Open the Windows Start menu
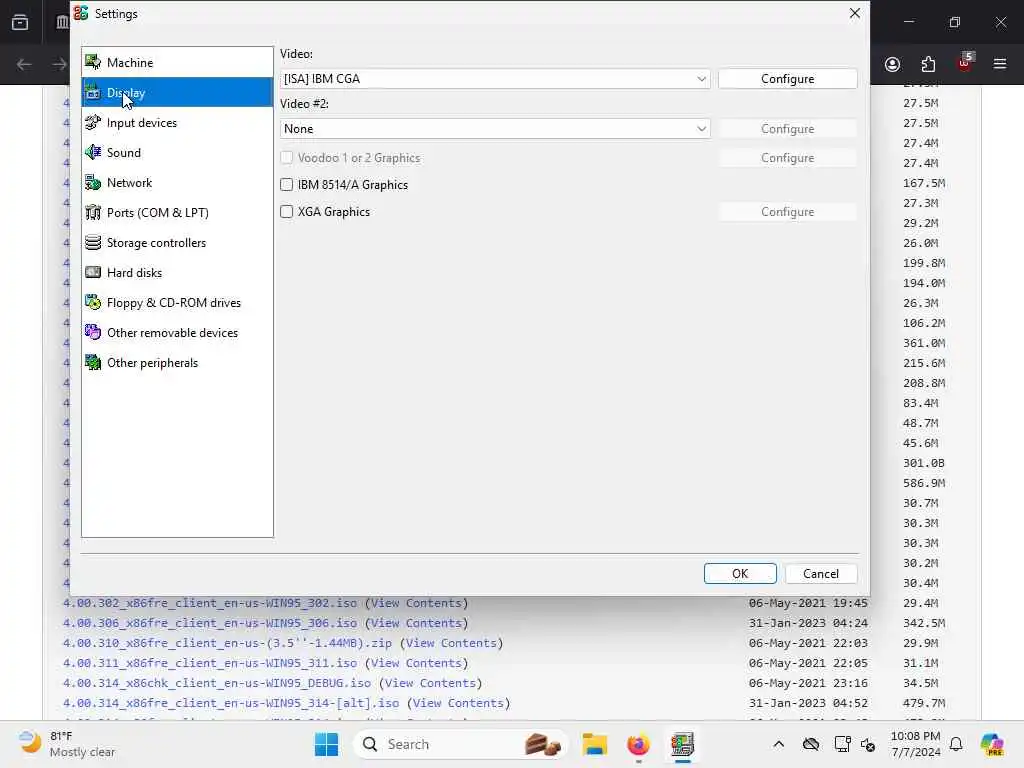Screen dimensions: 1024x768 pyautogui.click(x=327, y=744)
